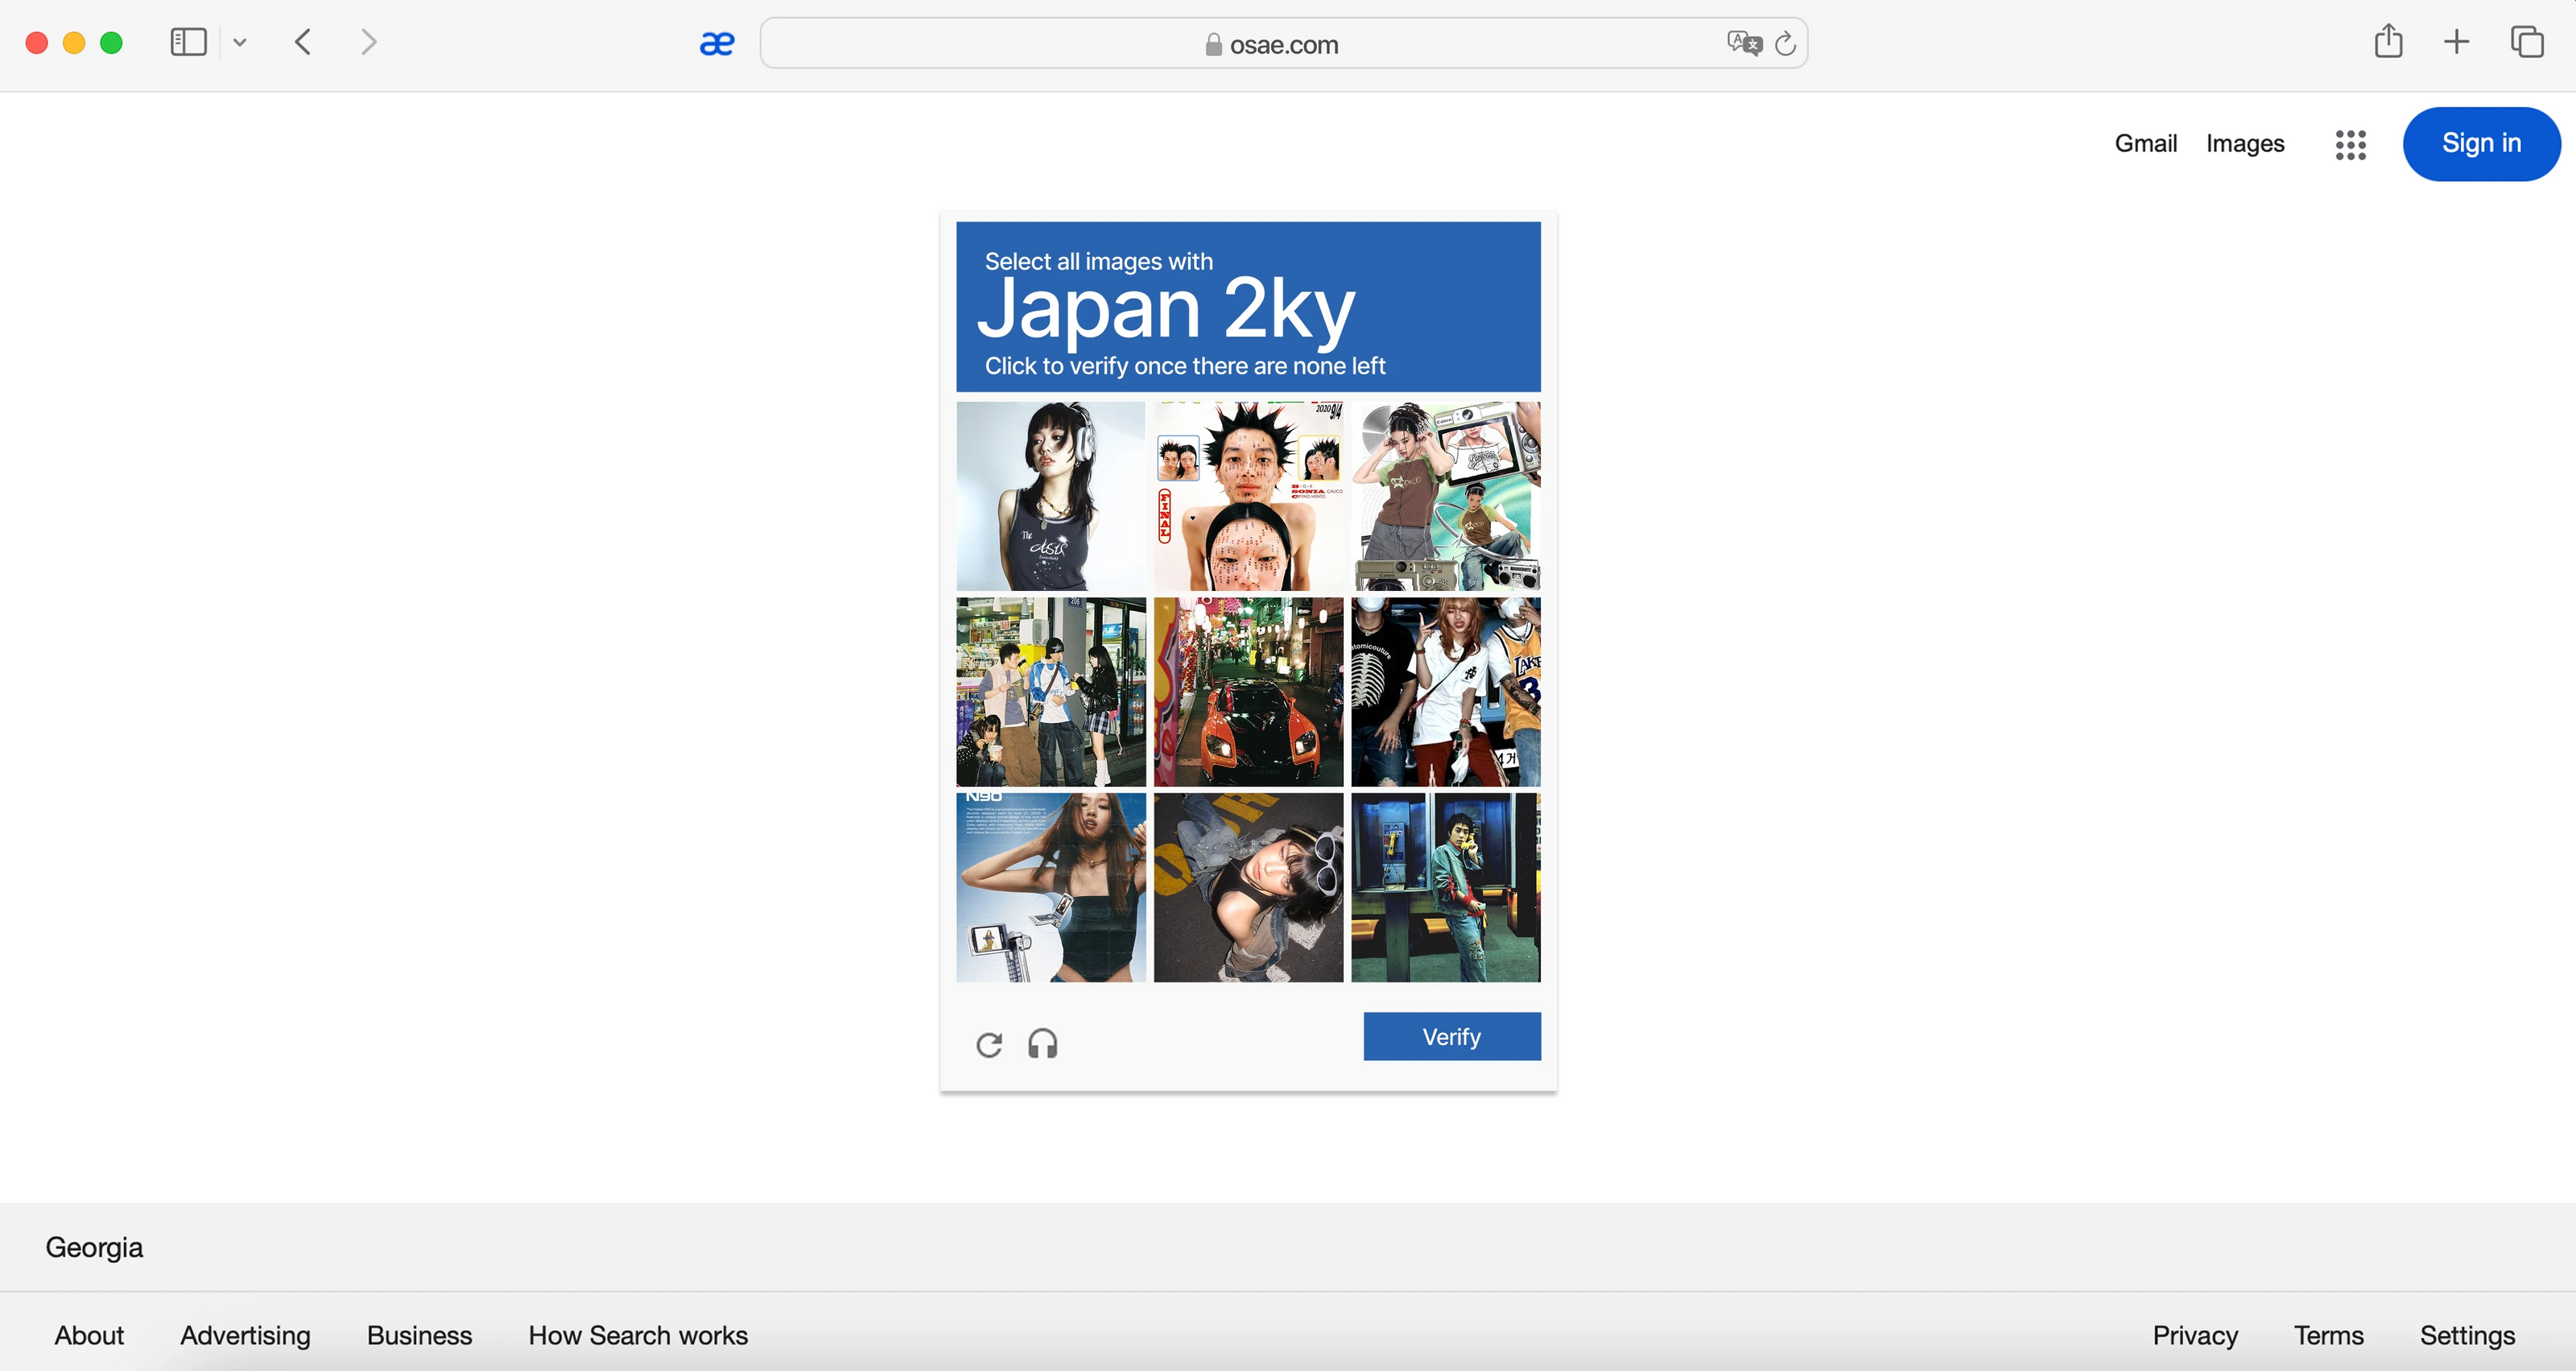Expand the tab group dropdown chevron

[x=240, y=42]
